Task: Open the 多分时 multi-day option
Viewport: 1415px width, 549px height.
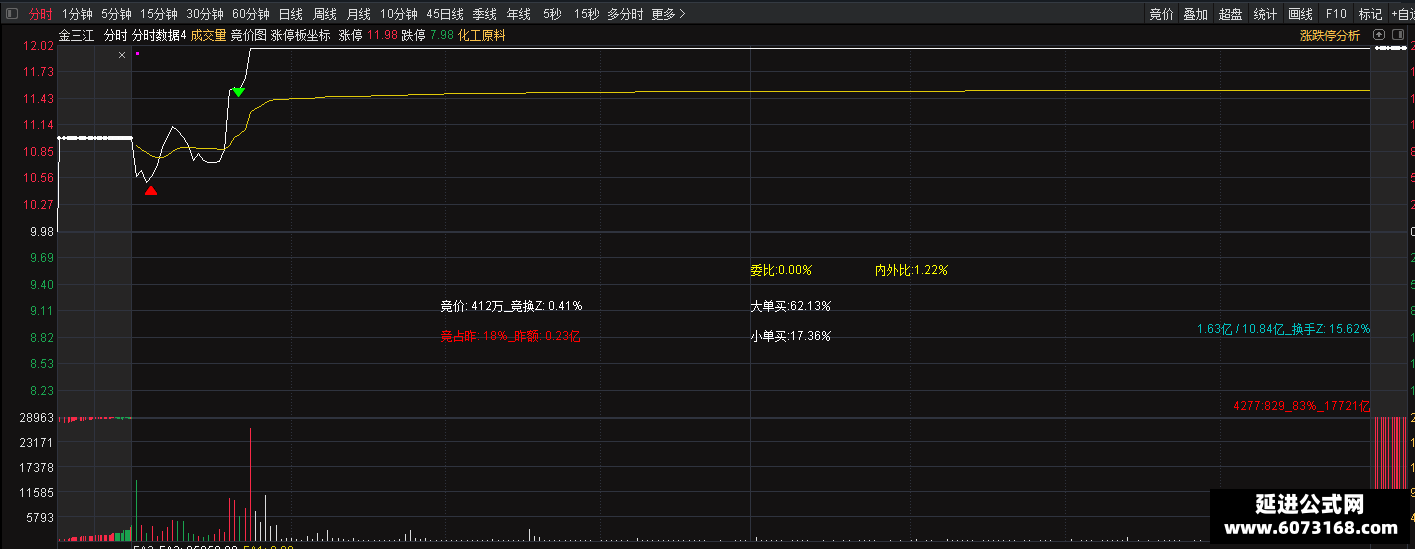Action: (x=625, y=14)
